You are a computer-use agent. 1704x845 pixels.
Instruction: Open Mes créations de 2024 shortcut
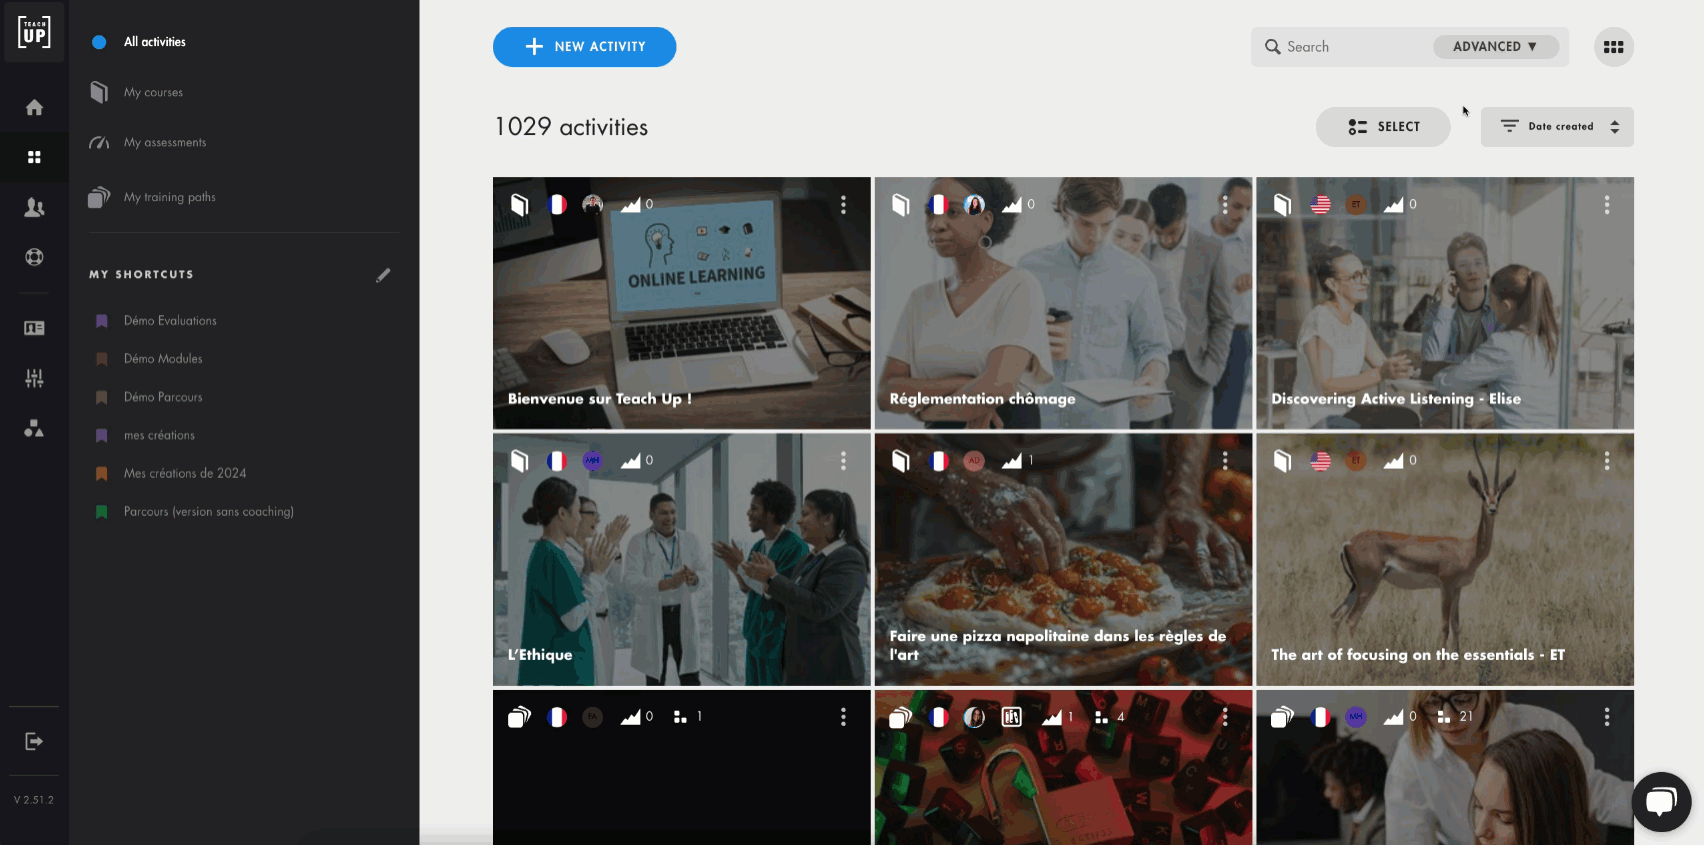(x=185, y=473)
